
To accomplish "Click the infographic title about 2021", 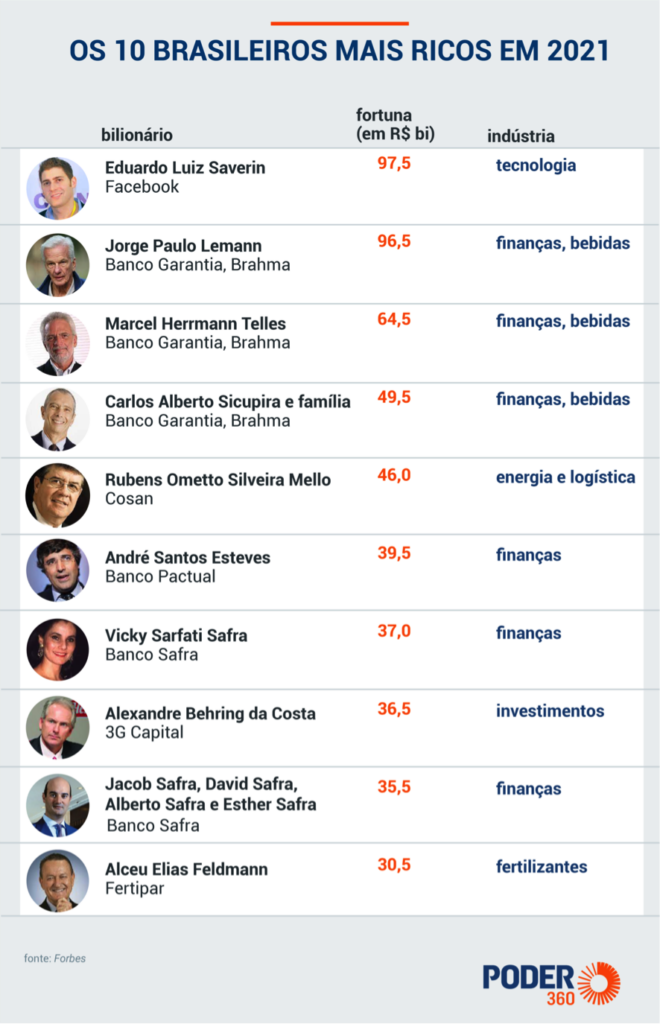I will click(x=339, y=52).
